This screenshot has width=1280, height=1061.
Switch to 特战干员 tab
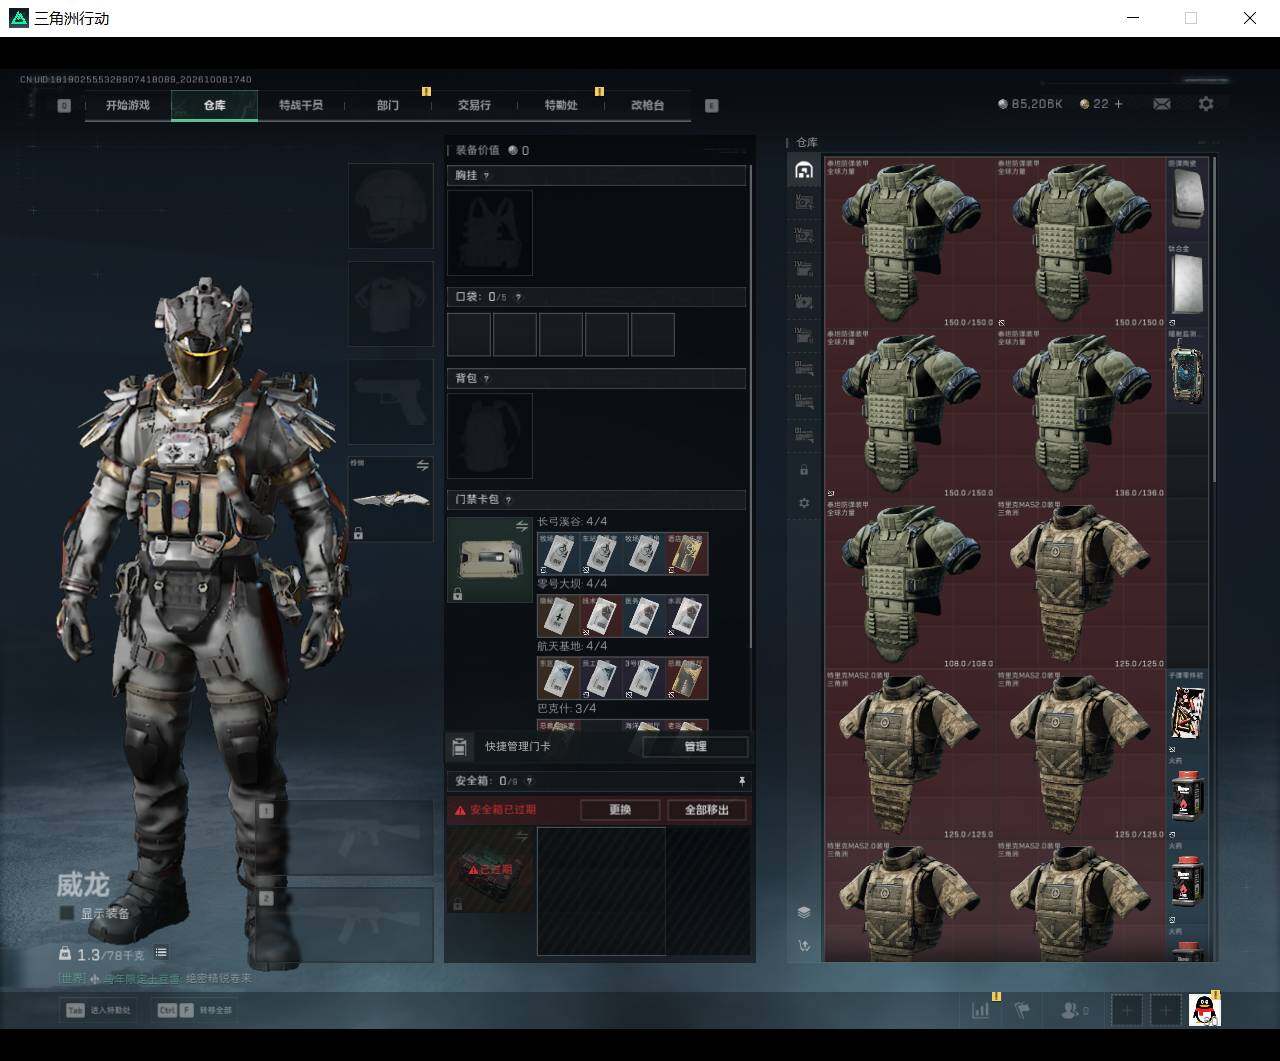(x=301, y=105)
